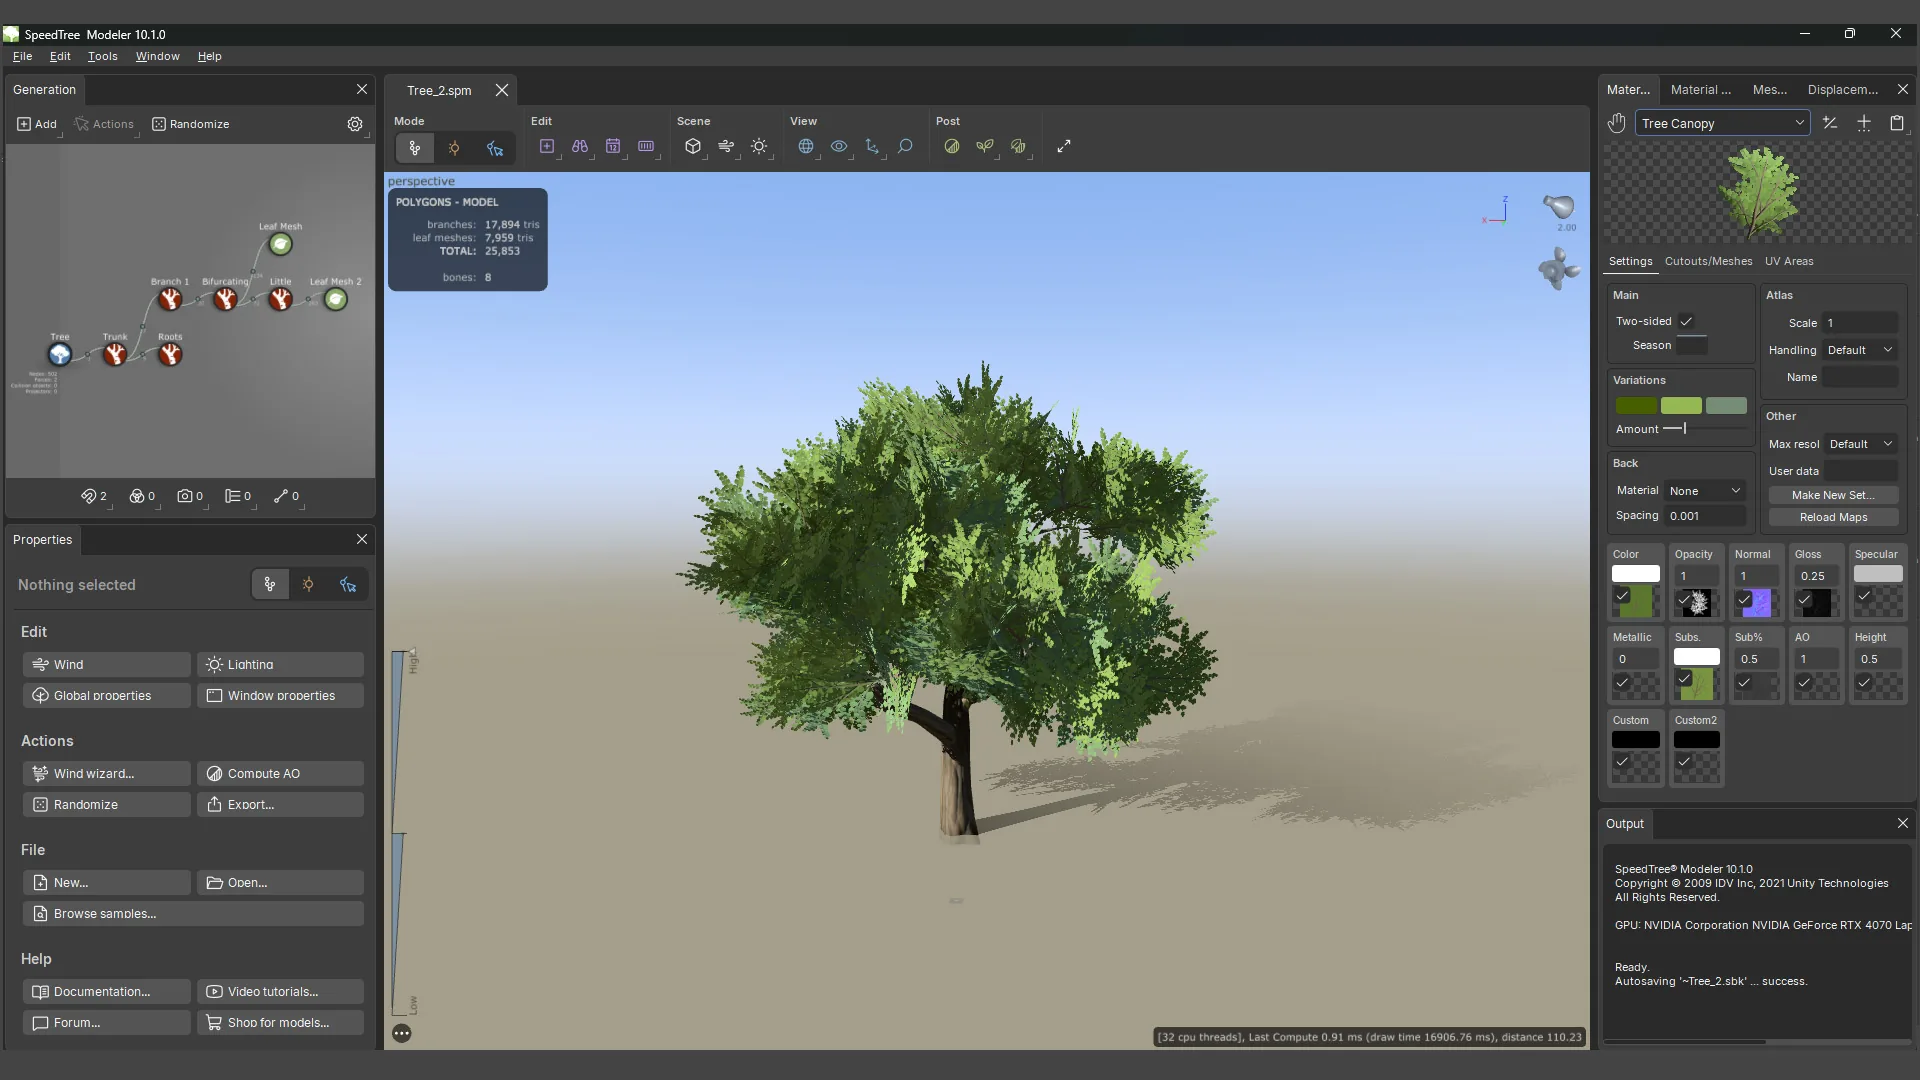Click the magnifier zoom icon in View toolbar
The height and width of the screenshot is (1080, 1920).
pyautogui.click(x=905, y=146)
